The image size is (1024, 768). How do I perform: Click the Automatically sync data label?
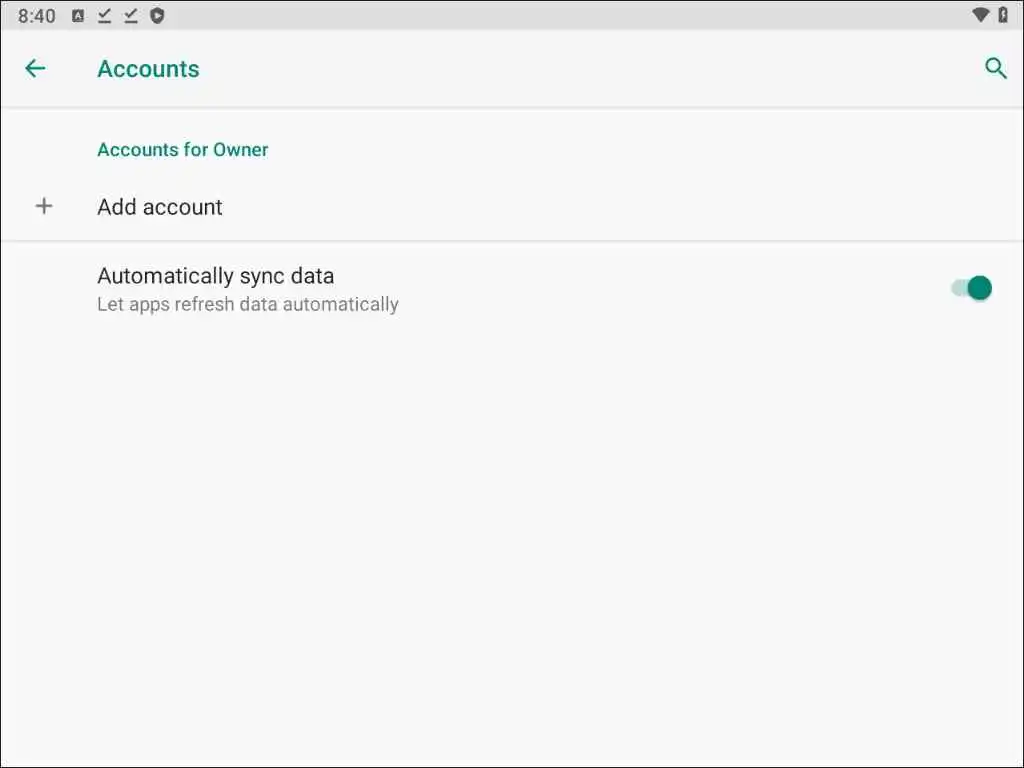click(x=215, y=275)
